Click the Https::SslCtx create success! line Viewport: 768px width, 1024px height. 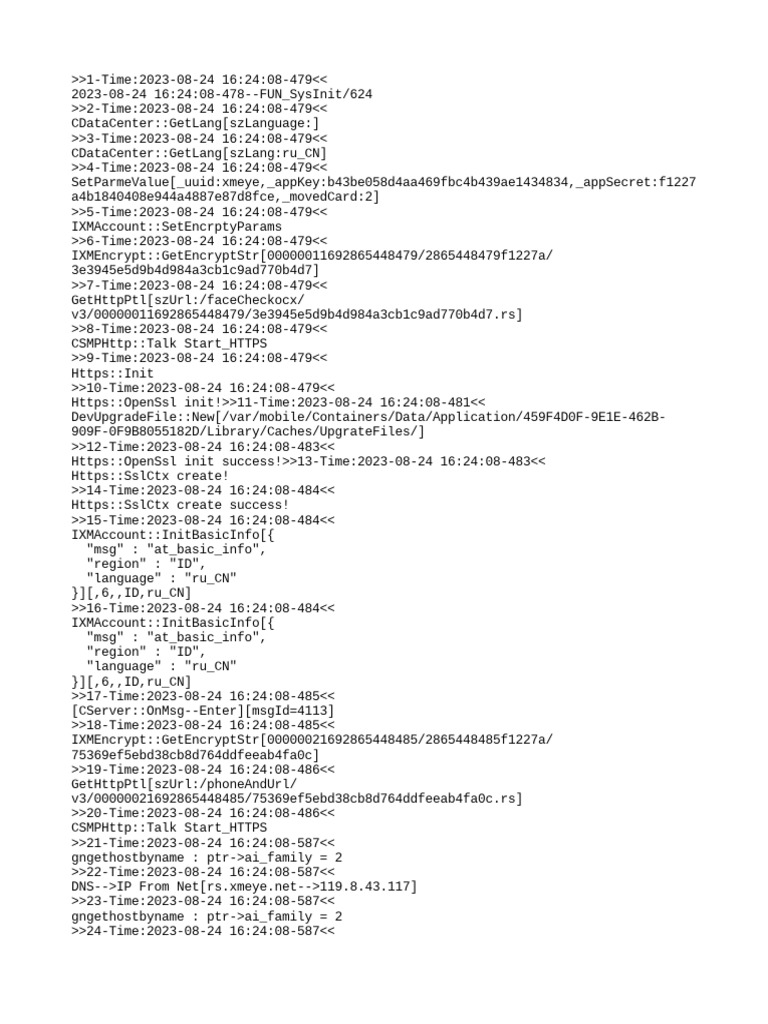tap(180, 505)
